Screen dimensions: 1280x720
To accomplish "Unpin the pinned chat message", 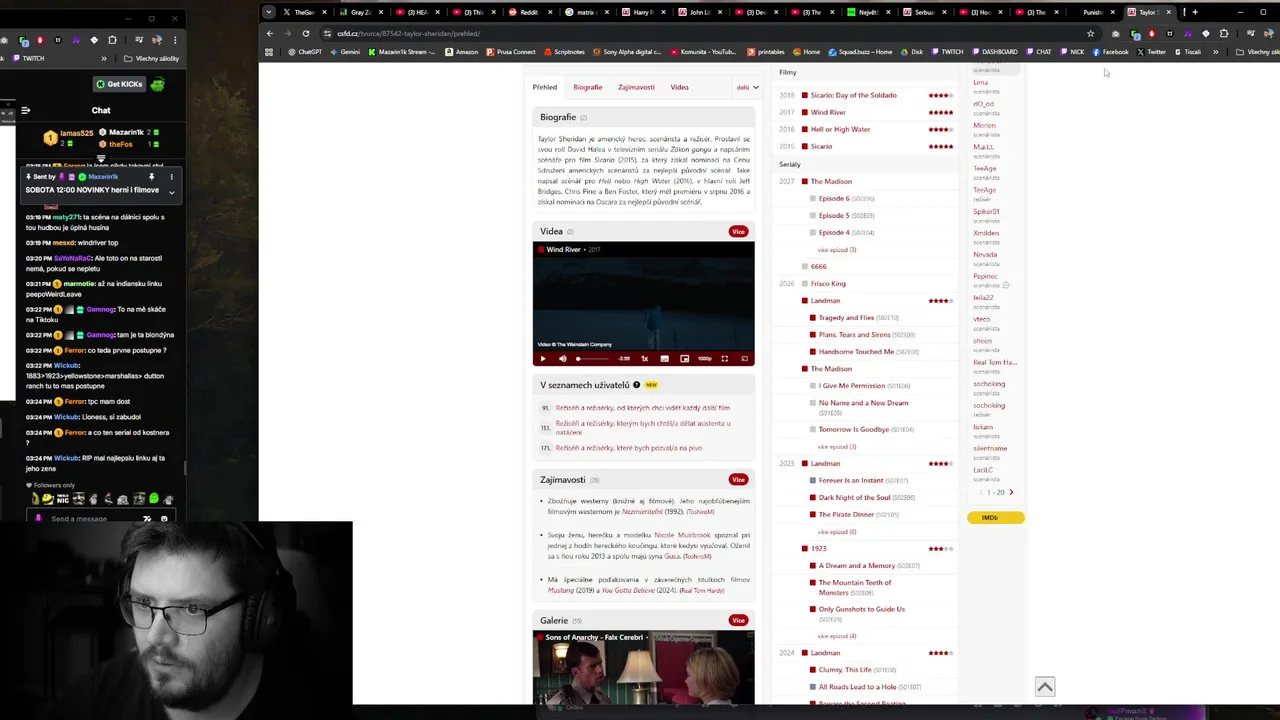I will click(x=152, y=177).
